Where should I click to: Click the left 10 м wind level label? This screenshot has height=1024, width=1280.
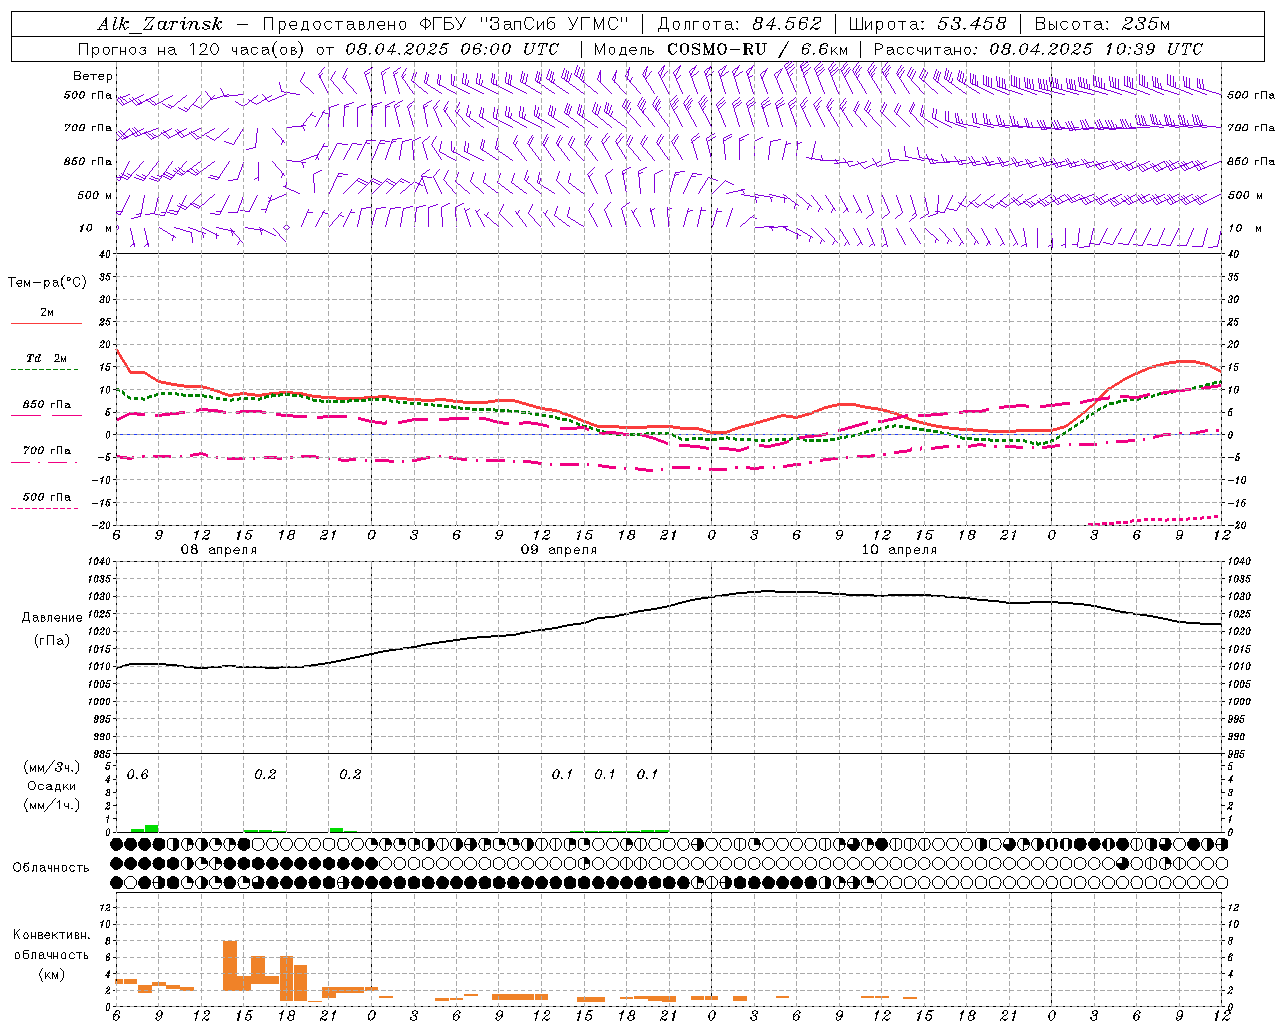pos(96,228)
